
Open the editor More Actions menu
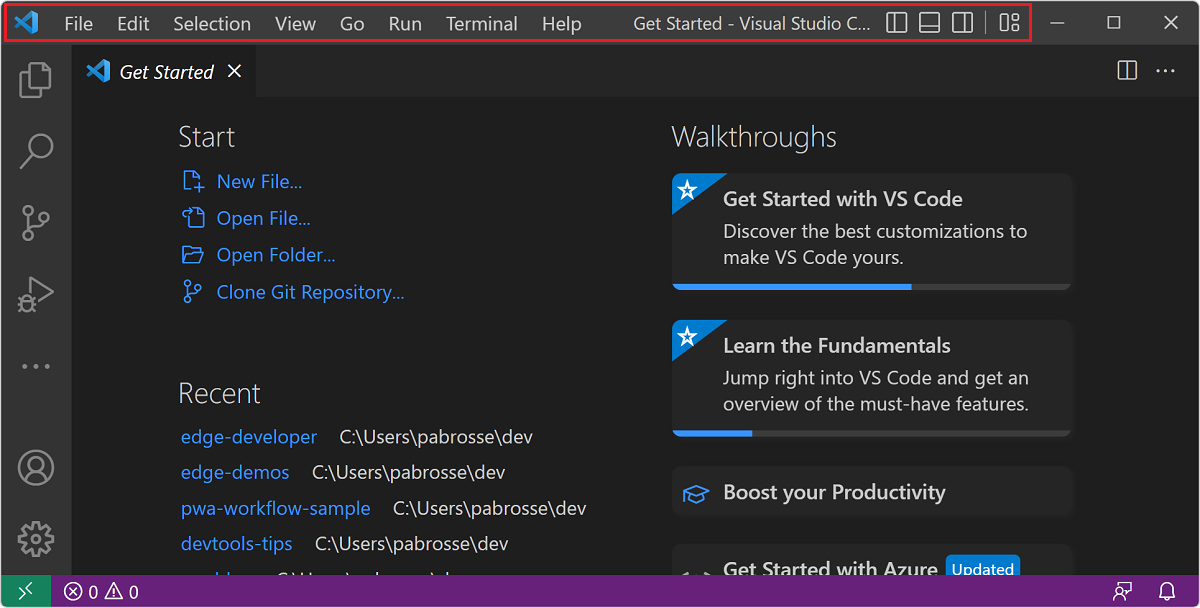click(1165, 70)
